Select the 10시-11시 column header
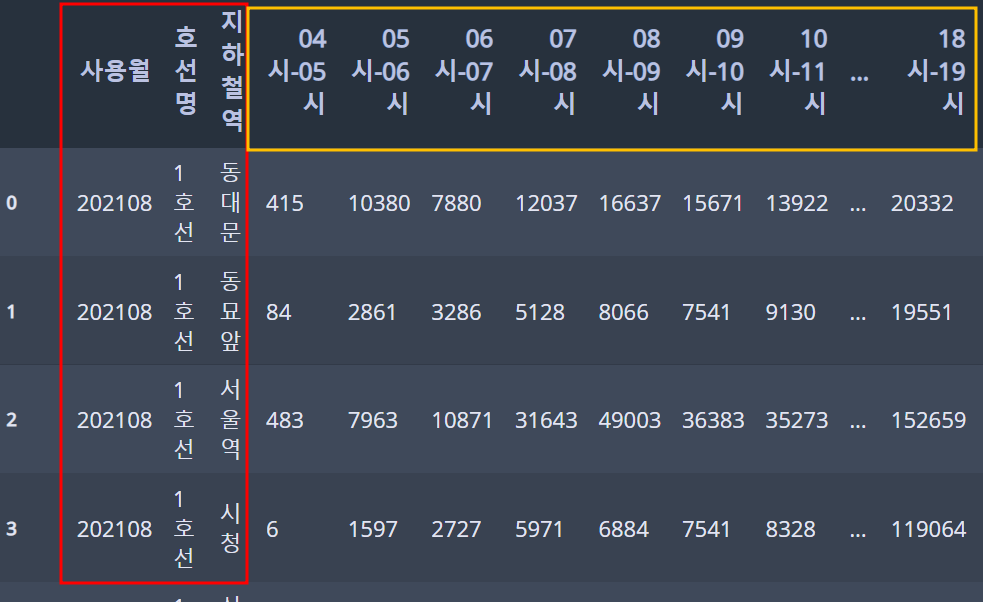Viewport: 983px width, 602px height. point(798,71)
